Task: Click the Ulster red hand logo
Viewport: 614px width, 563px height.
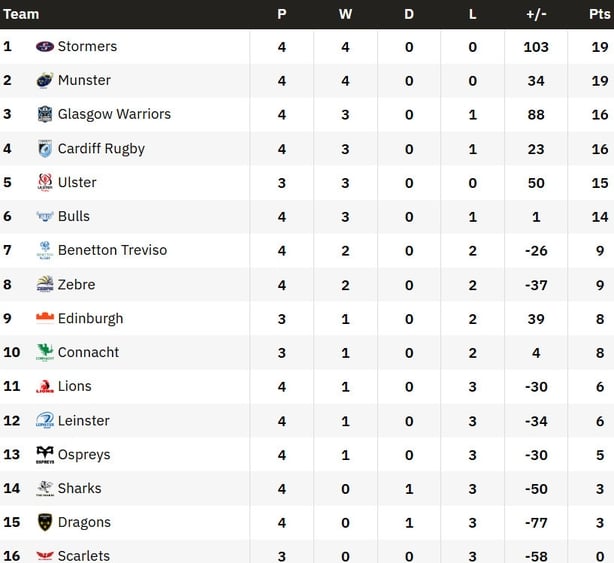Action: click(x=44, y=183)
